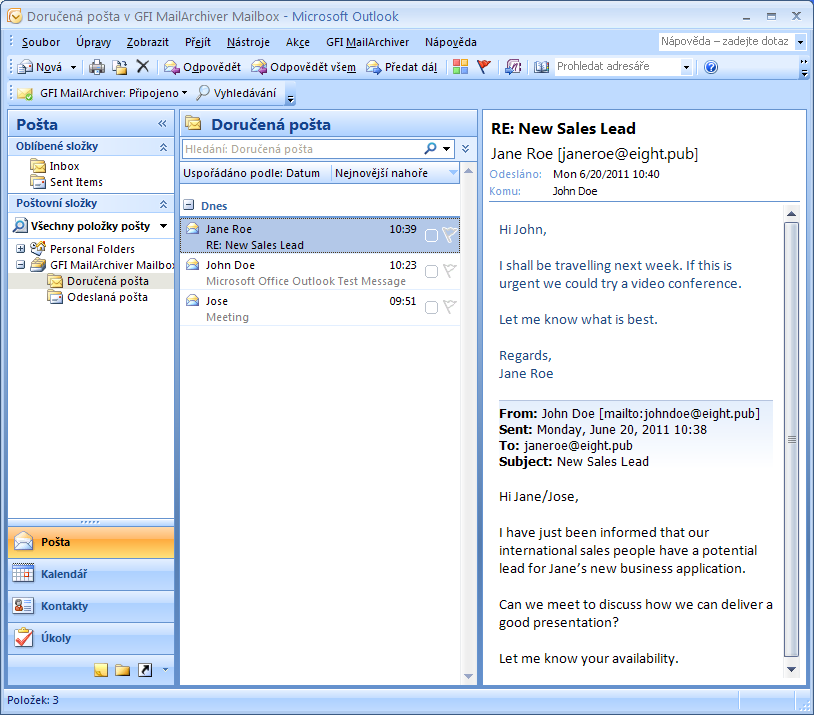Image resolution: width=814 pixels, height=715 pixels.
Task: Click the reading pane scroll up arrow
Action: (791, 213)
